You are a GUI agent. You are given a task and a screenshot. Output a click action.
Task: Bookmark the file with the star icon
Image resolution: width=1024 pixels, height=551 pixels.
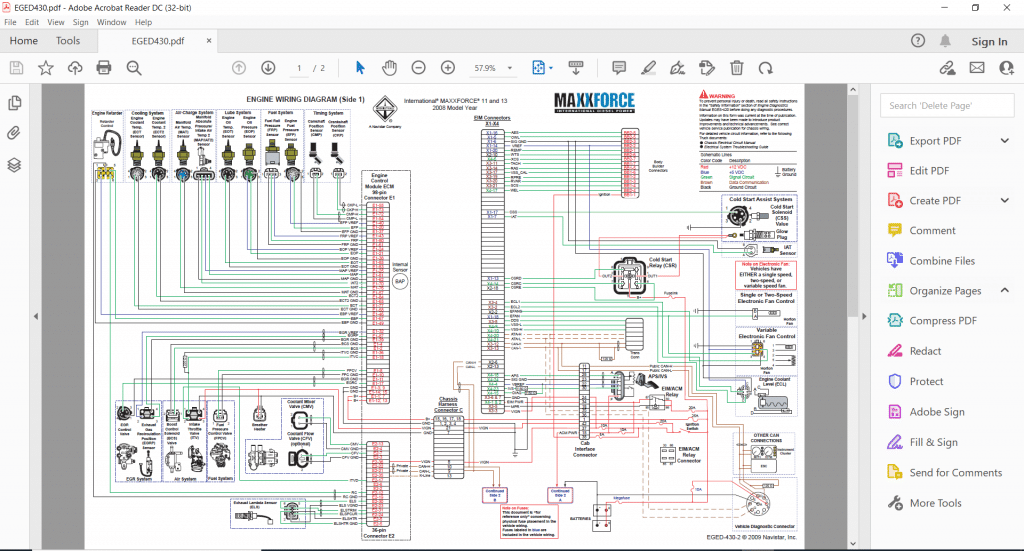coord(46,68)
